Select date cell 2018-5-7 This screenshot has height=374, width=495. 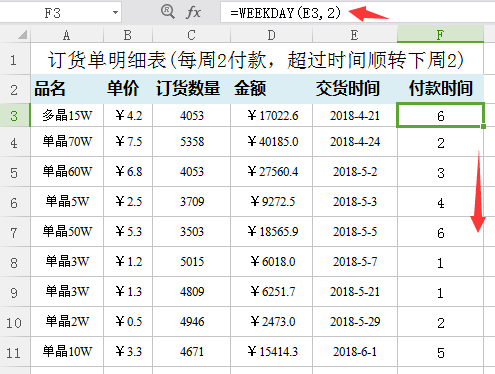[x=355, y=261]
